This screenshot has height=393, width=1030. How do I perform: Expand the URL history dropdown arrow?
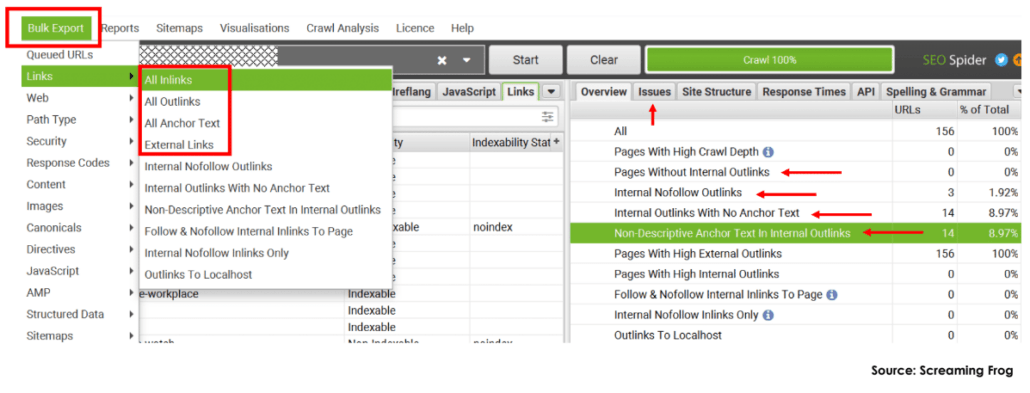pos(467,60)
